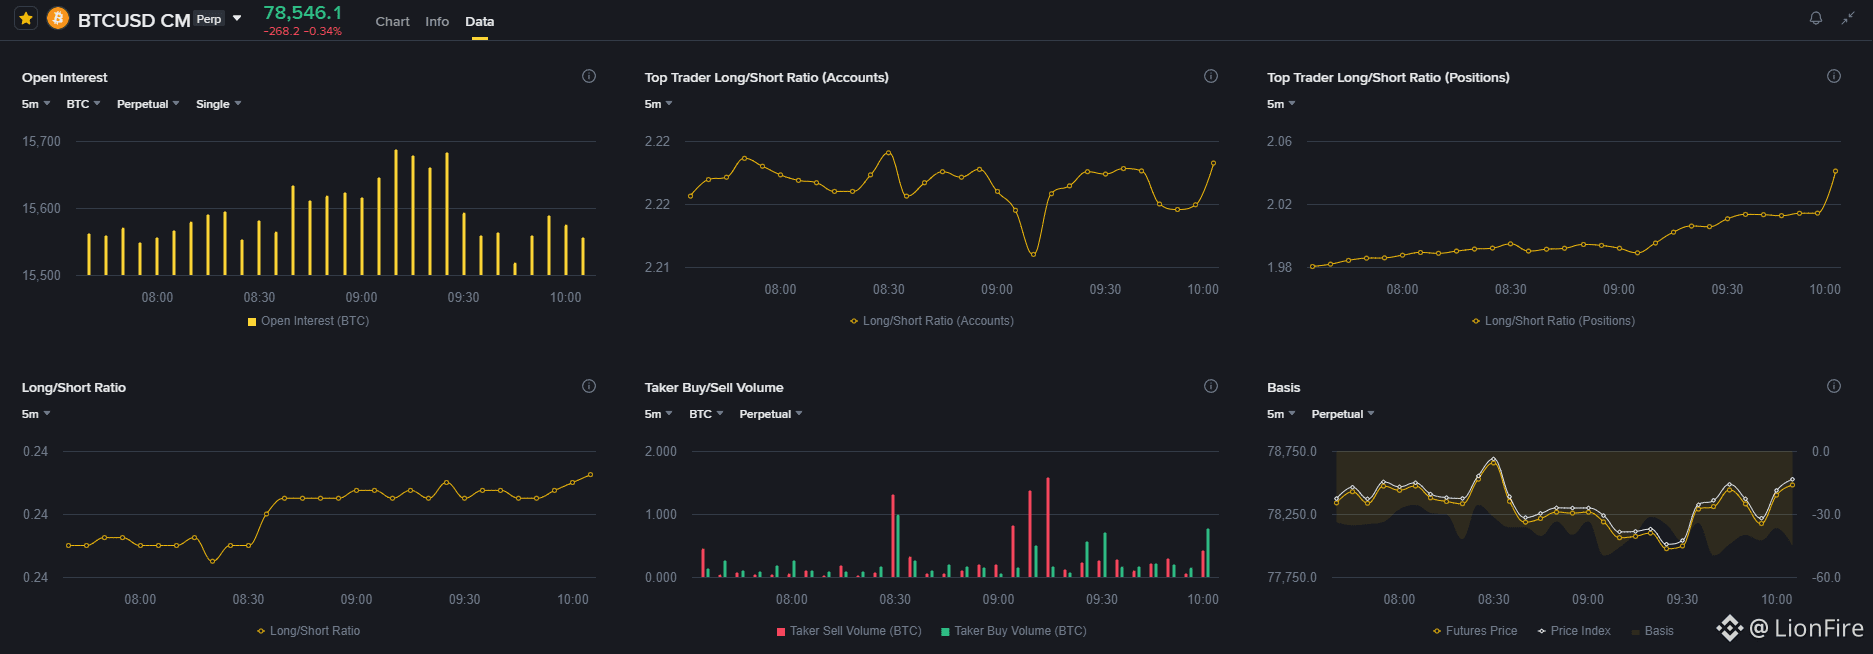Toggle Price Index legend series
Image resolution: width=1873 pixels, height=654 pixels.
pos(1574,631)
